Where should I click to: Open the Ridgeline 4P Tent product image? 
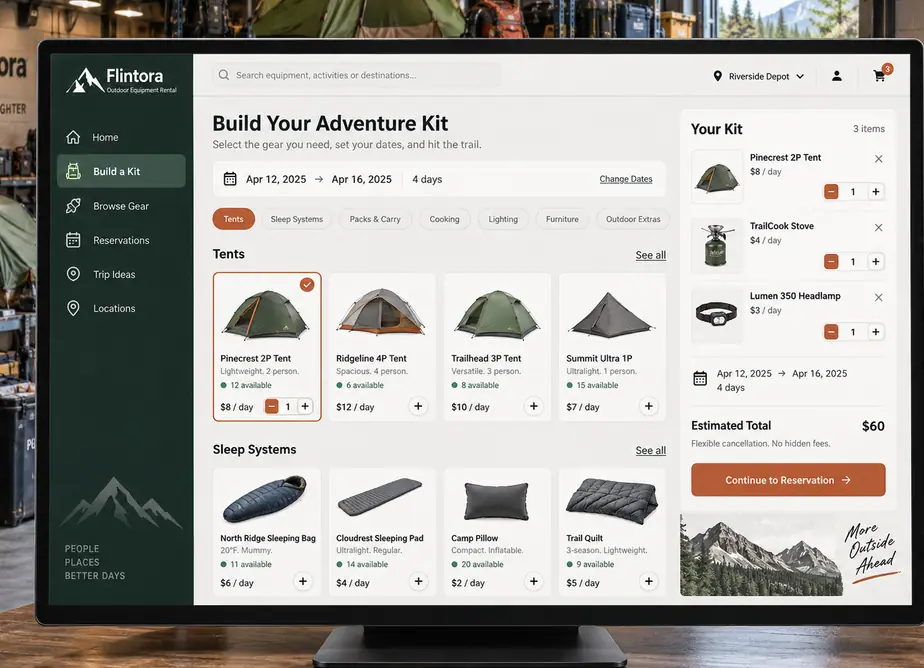[382, 312]
